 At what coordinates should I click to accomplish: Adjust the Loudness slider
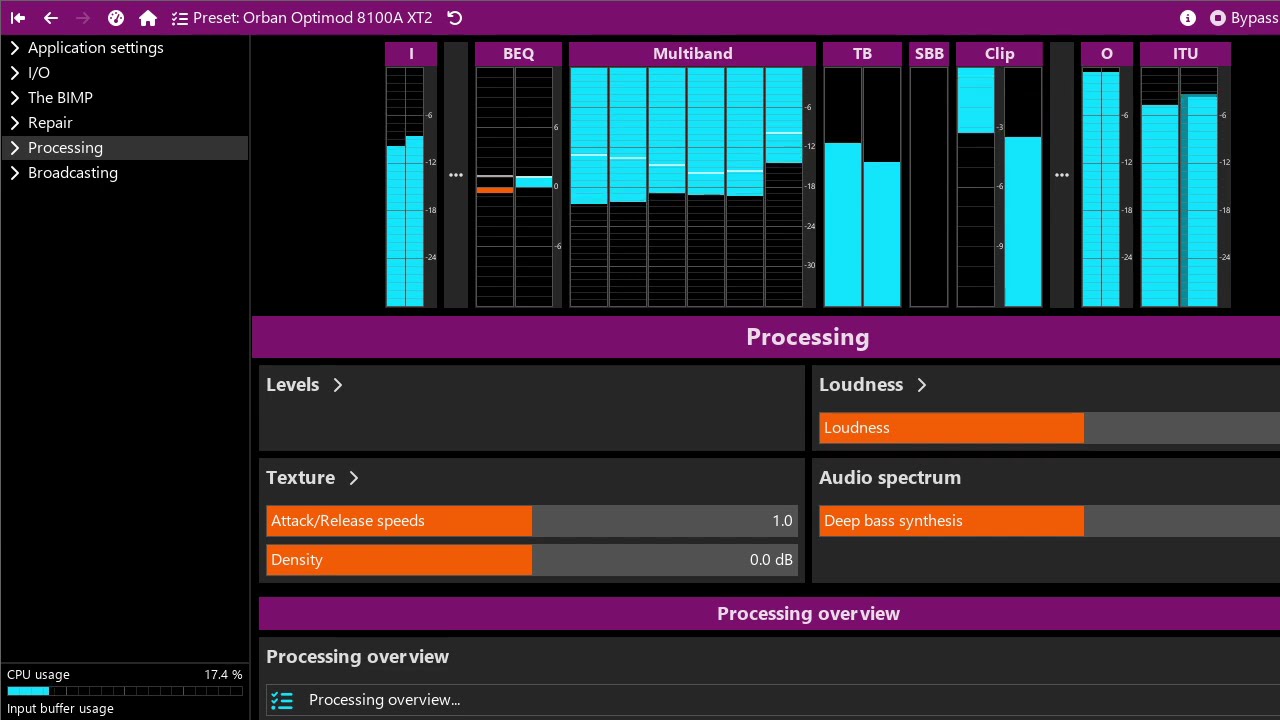tap(1049, 428)
